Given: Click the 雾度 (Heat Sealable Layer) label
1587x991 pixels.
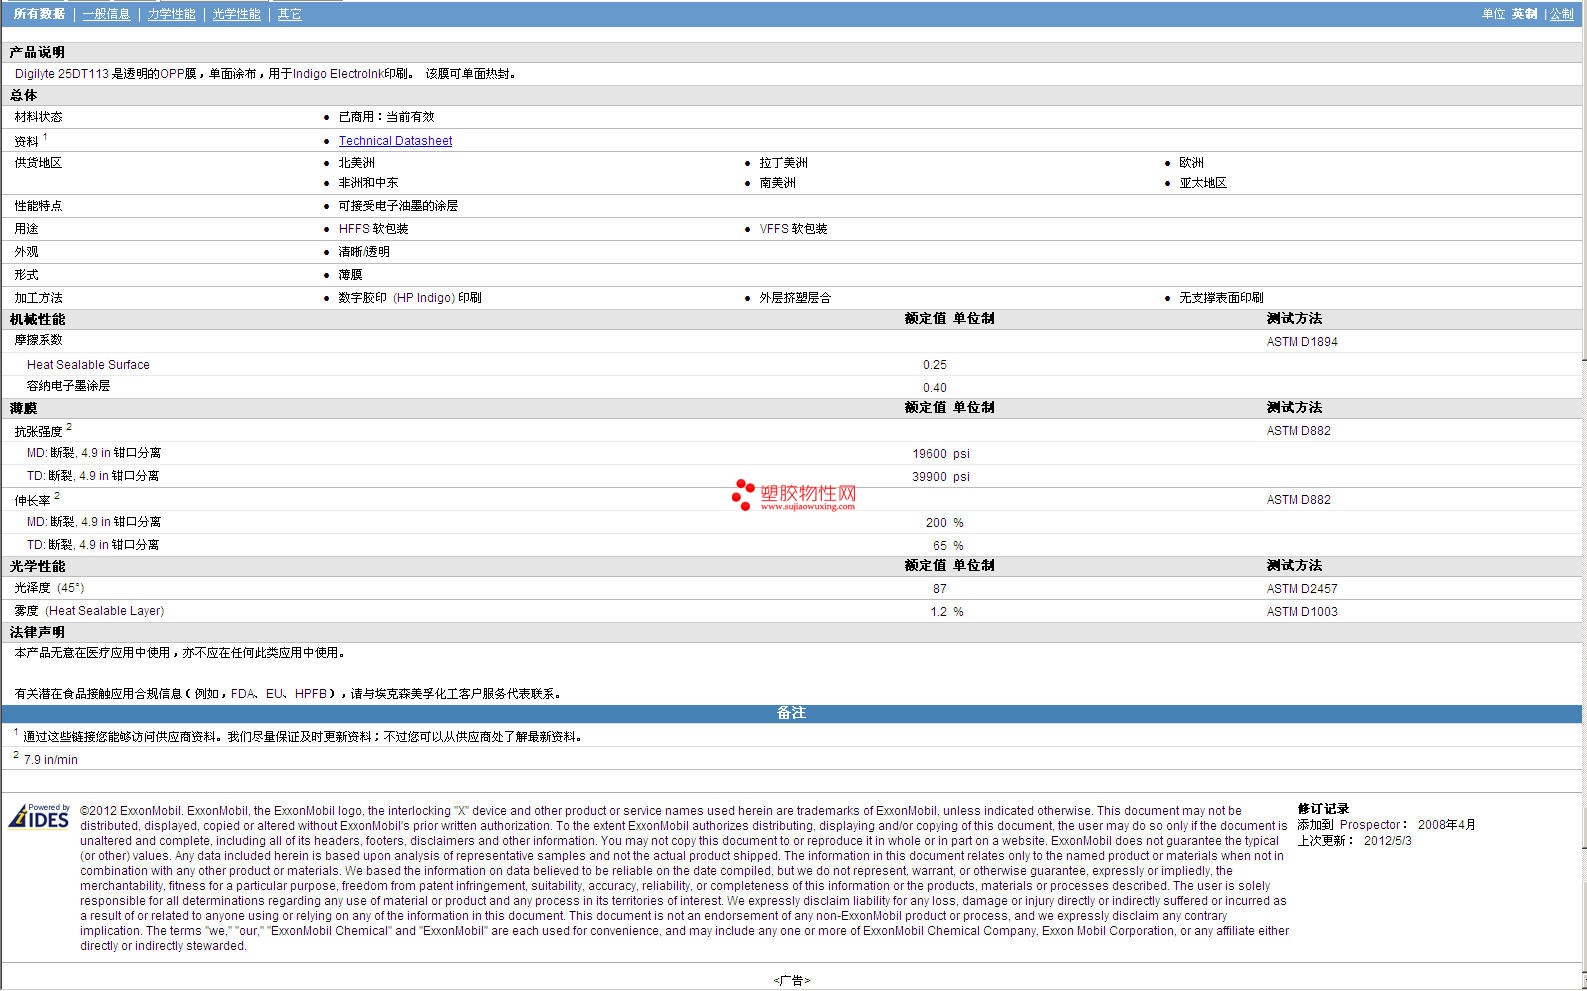Looking at the screenshot, I should pyautogui.click(x=89, y=611).
